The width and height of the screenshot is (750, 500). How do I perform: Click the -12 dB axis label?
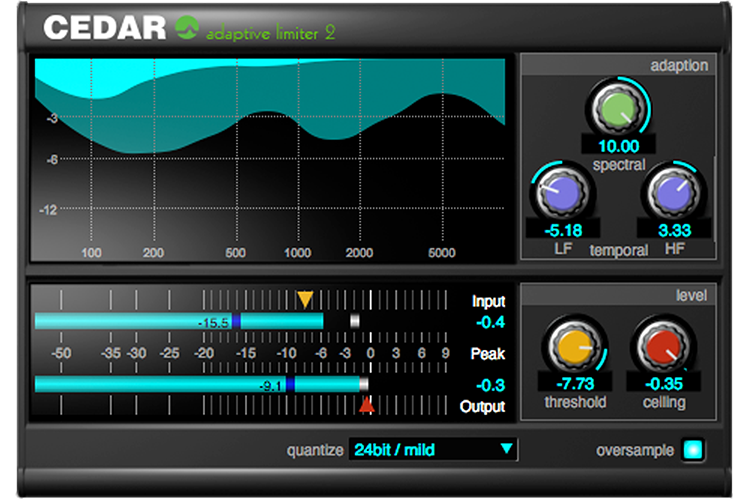coord(48,210)
